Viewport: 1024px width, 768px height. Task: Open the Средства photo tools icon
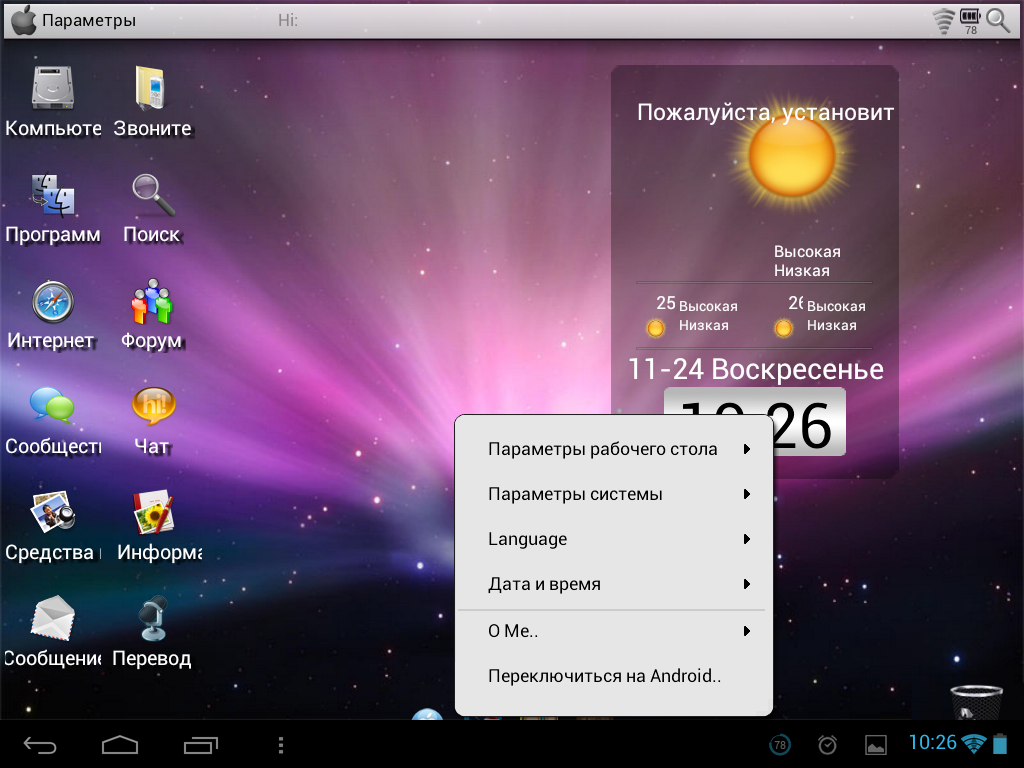53,512
